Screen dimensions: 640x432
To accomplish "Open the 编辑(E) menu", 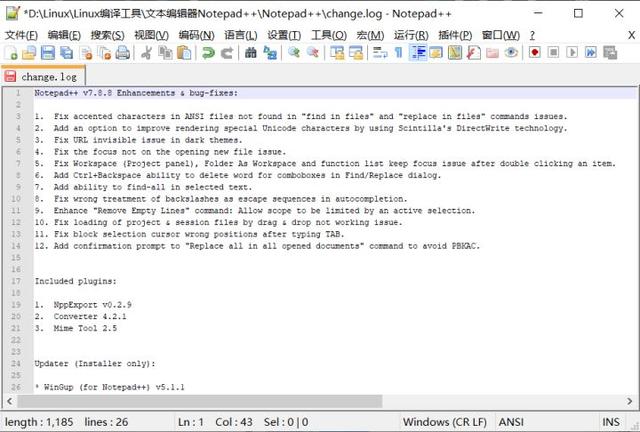I will [64, 36].
